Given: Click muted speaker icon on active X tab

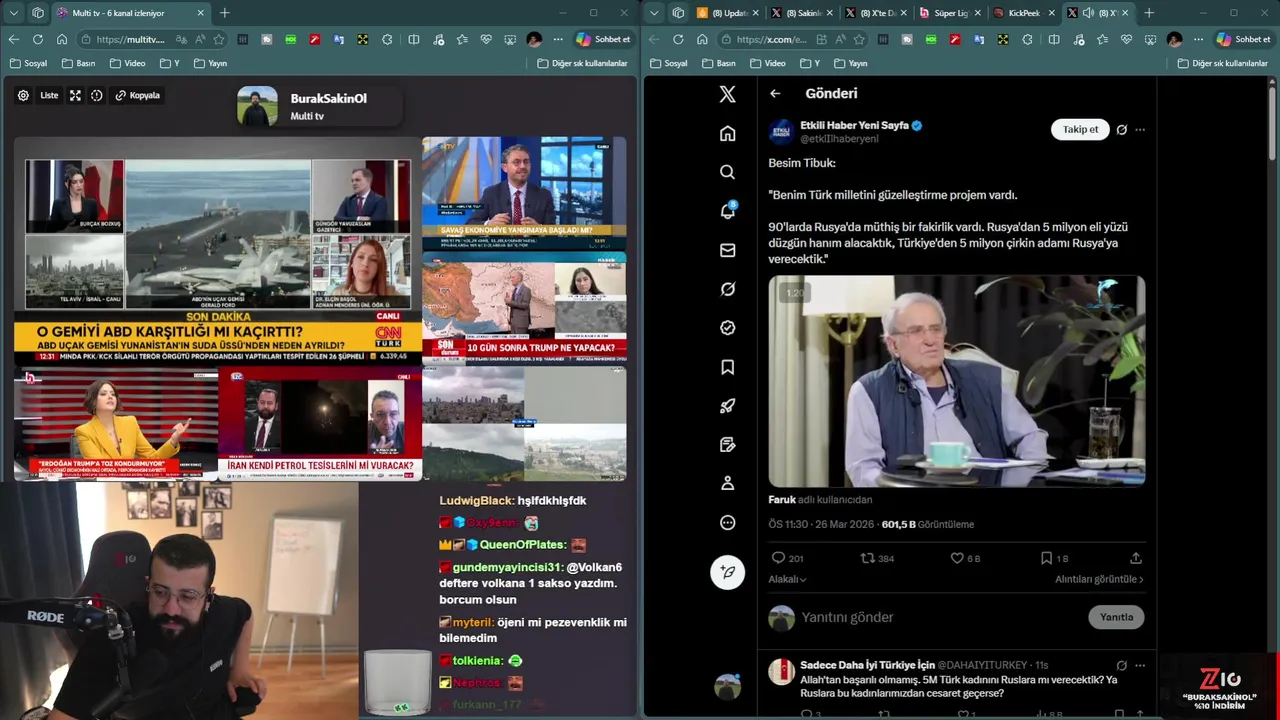Looking at the screenshot, I should [1088, 13].
